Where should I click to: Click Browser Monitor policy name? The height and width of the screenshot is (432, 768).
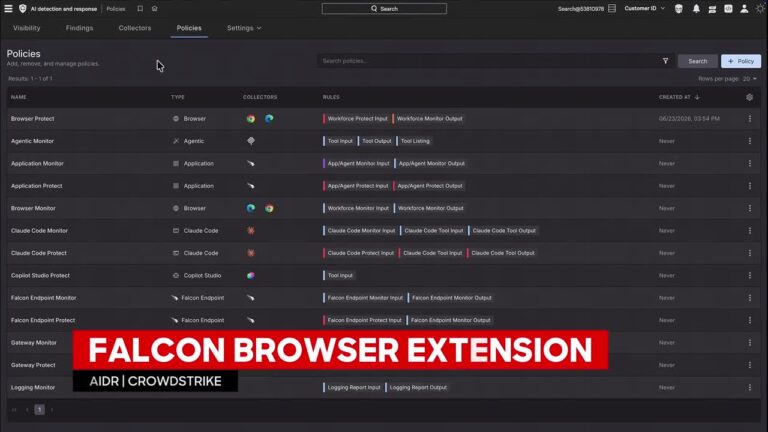(33, 208)
